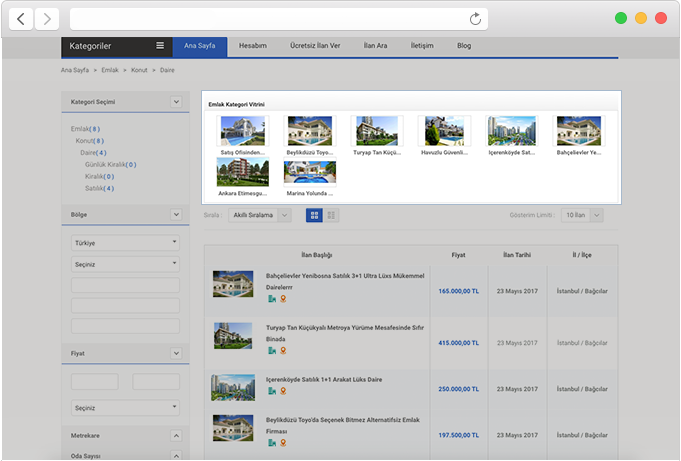Open the İlan Ara menu item
Screen dimensions: 681x461
coord(375,46)
